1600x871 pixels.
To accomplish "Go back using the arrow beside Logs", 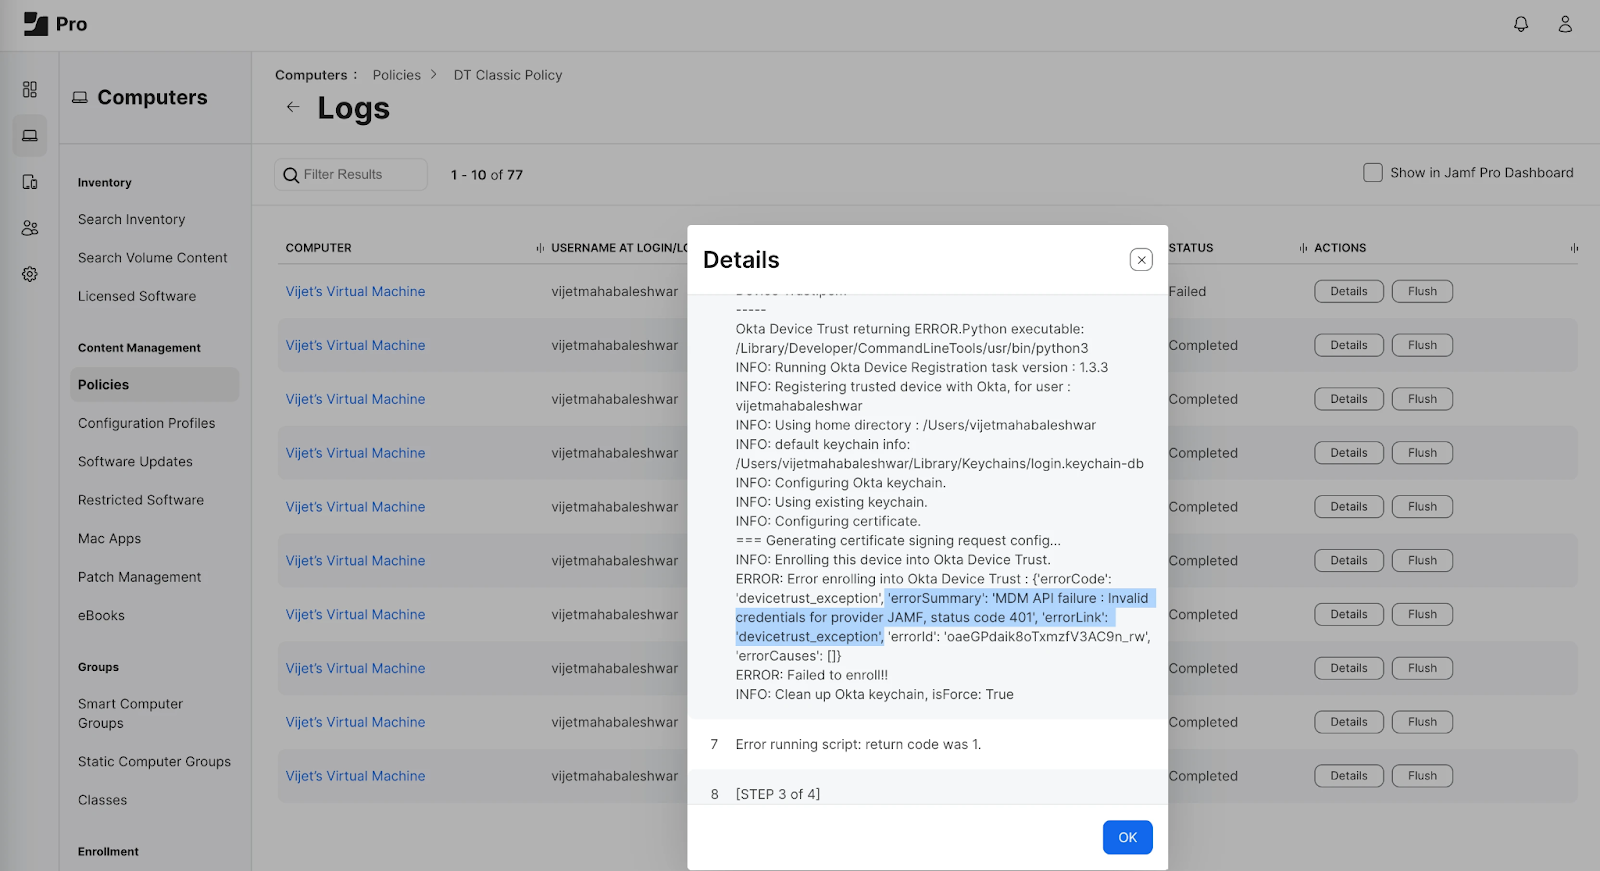I will 293,107.
